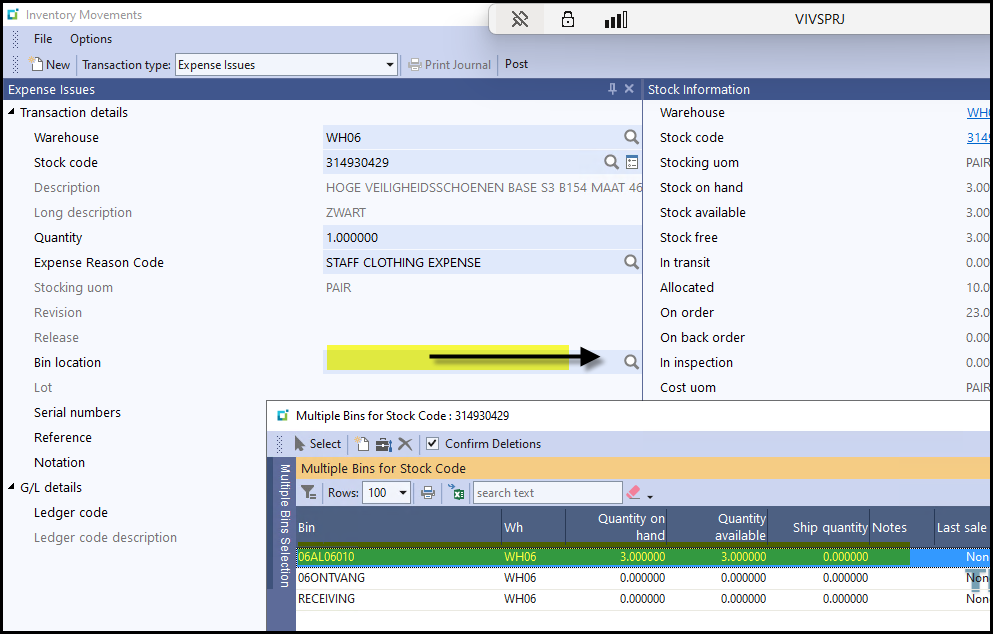Collapse the Transaction details section
993x634 pixels.
click(x=12, y=112)
